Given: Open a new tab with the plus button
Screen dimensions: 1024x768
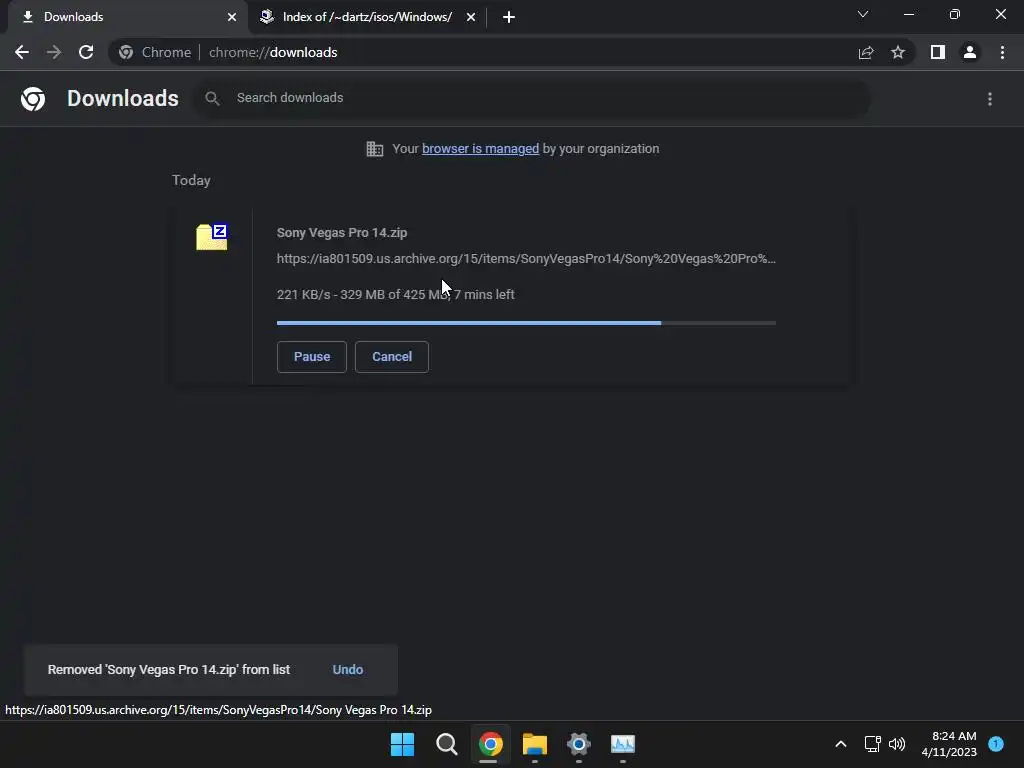Looking at the screenshot, I should (509, 17).
